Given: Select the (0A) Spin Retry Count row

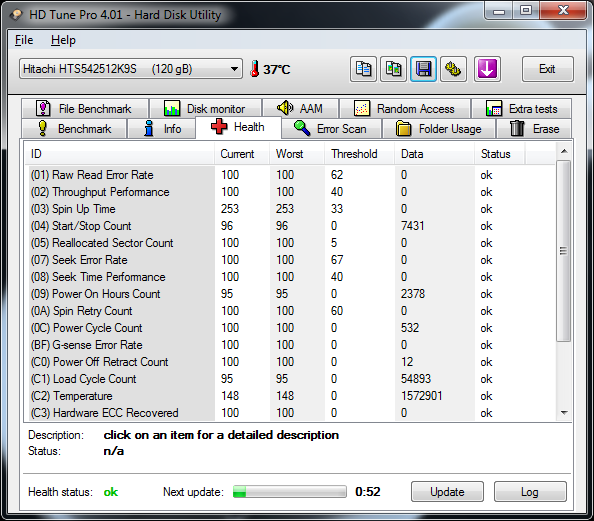Looking at the screenshot, I should click(x=290, y=311).
